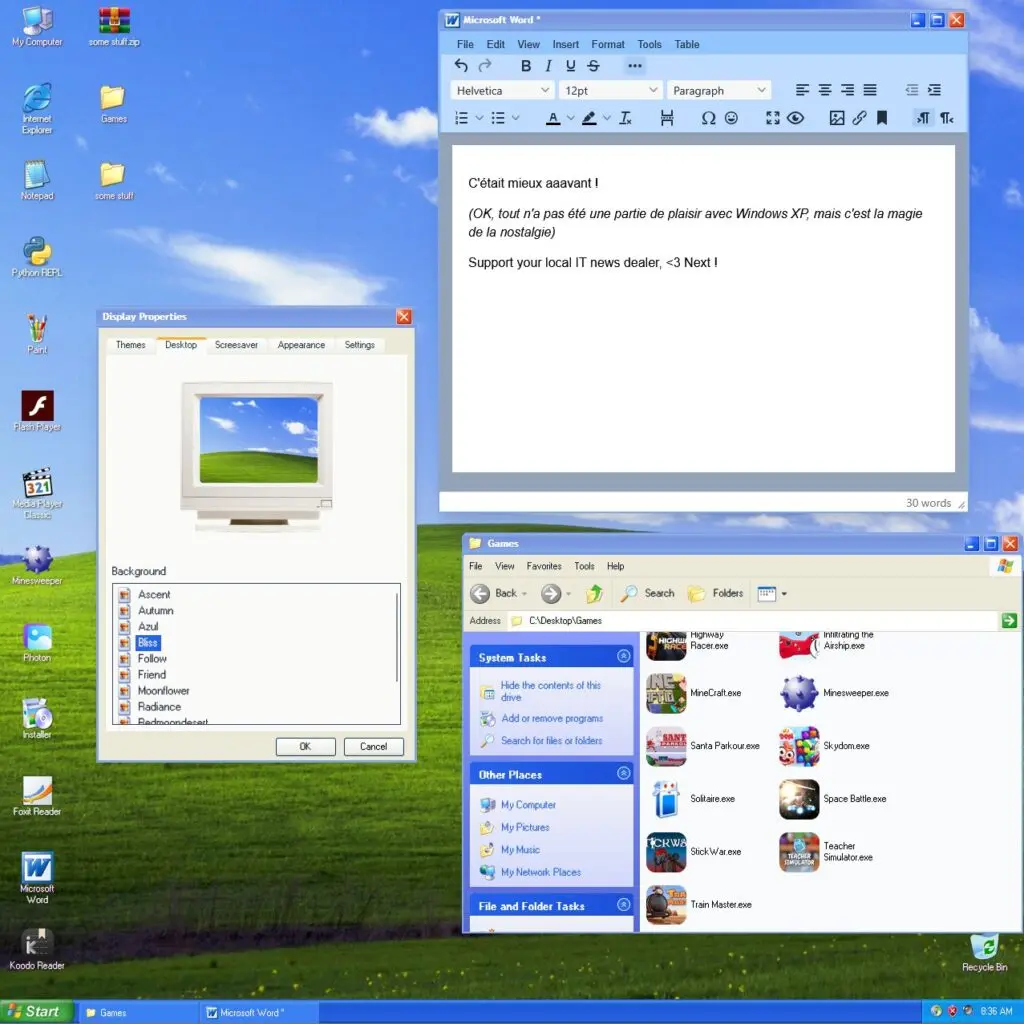Image resolution: width=1024 pixels, height=1024 pixels.
Task: Click the Redo icon in Word
Action: (x=485, y=65)
